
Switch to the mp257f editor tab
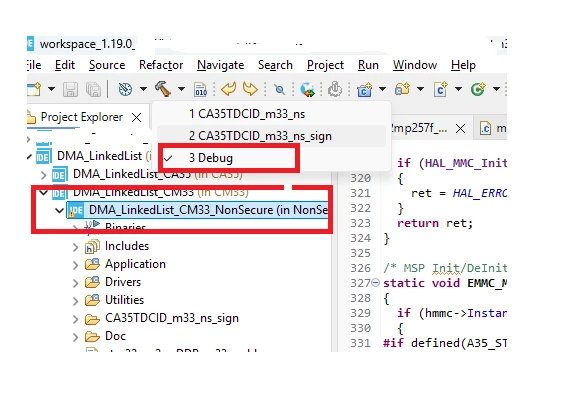click(x=420, y=128)
